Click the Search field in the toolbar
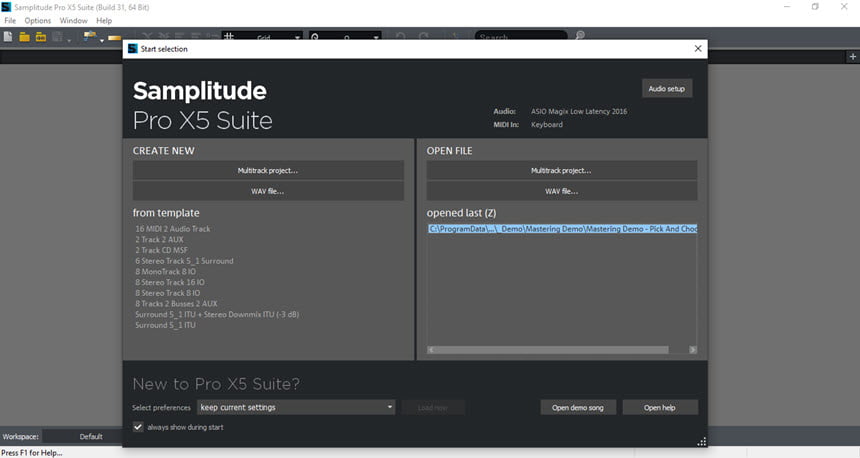 [521, 37]
